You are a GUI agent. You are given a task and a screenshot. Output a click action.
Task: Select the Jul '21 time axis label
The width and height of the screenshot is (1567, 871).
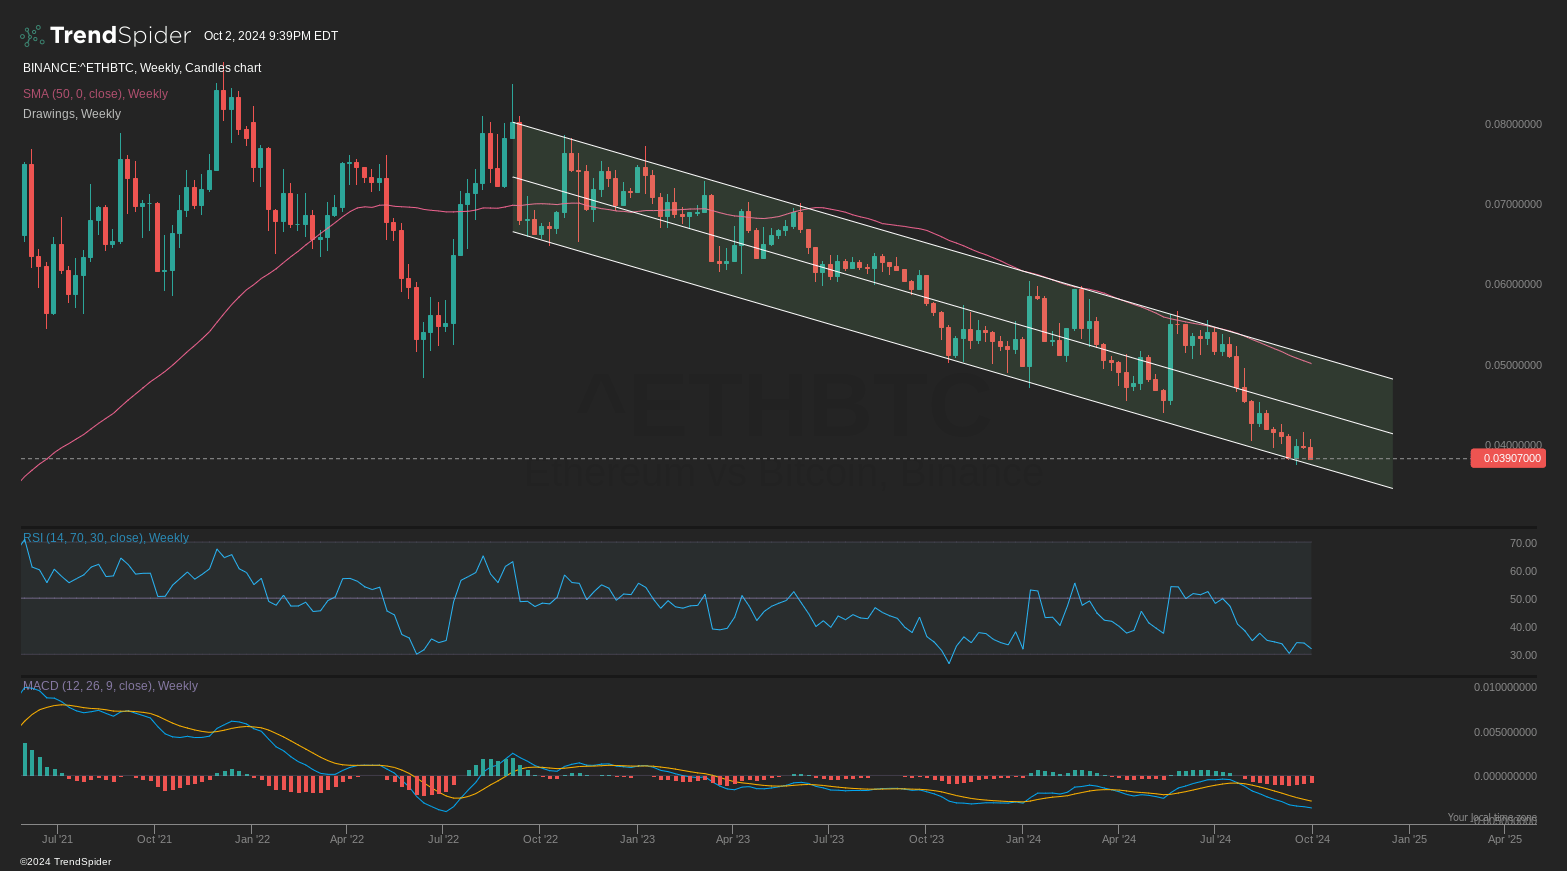[x=57, y=839]
